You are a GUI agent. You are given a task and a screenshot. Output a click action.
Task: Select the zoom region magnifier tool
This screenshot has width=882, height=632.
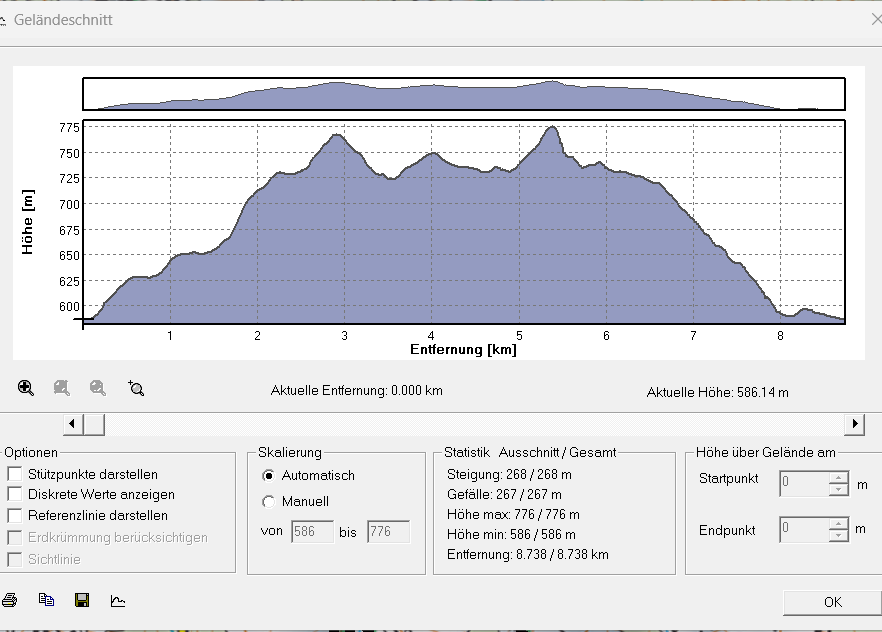[136, 388]
